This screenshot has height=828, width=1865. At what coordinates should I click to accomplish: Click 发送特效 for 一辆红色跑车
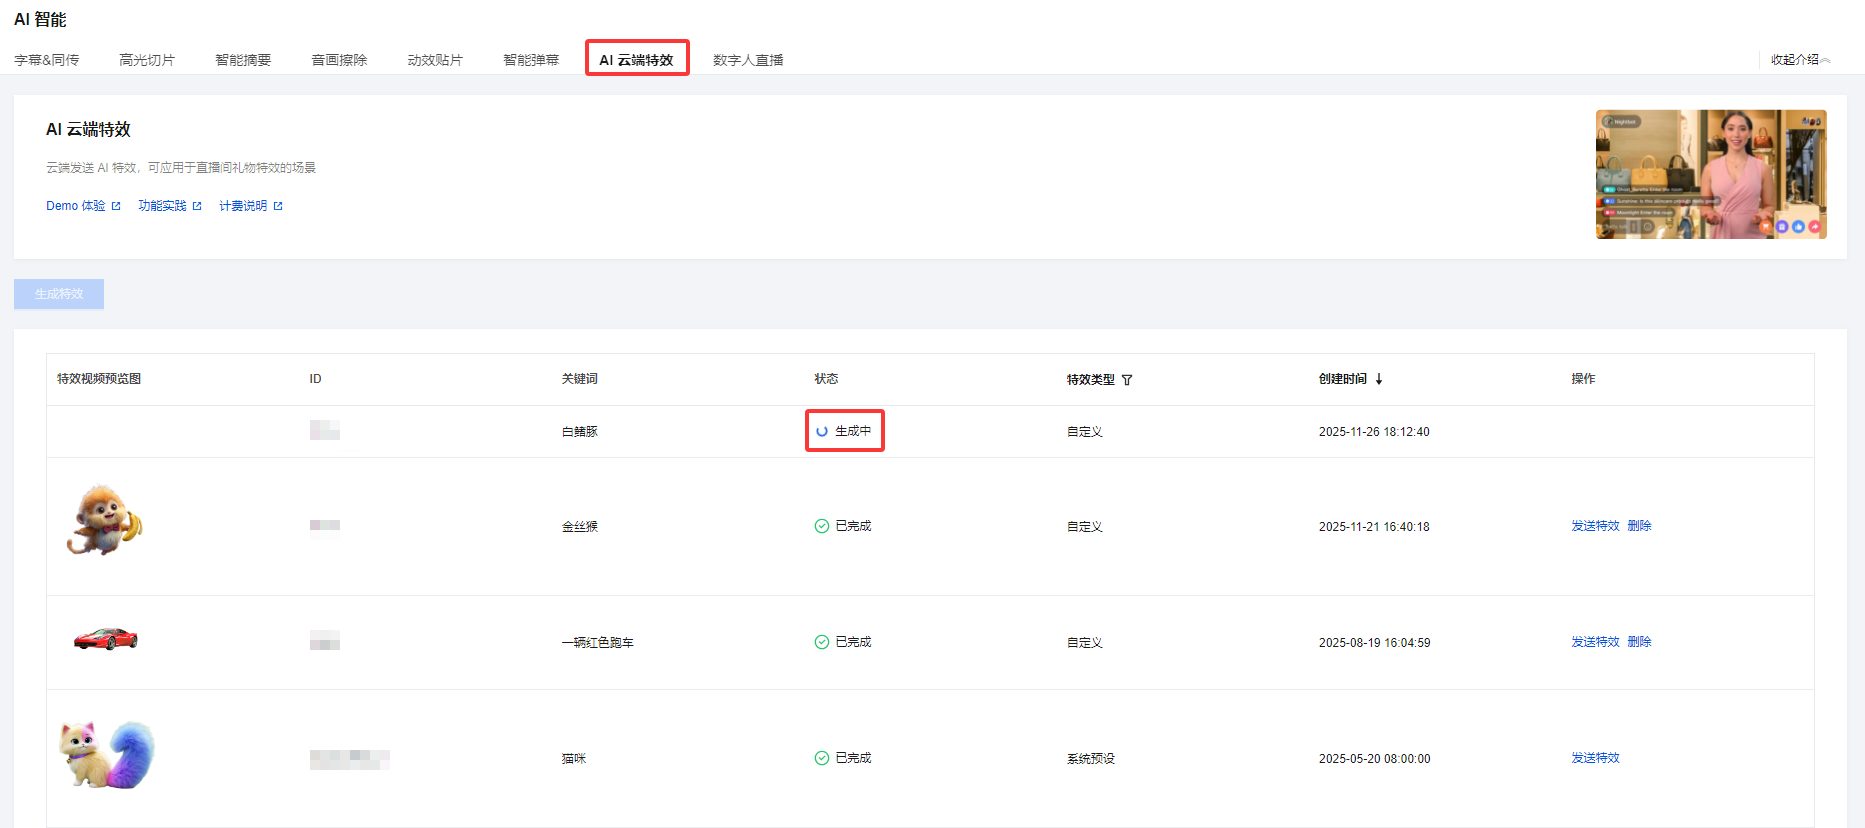(x=1595, y=642)
